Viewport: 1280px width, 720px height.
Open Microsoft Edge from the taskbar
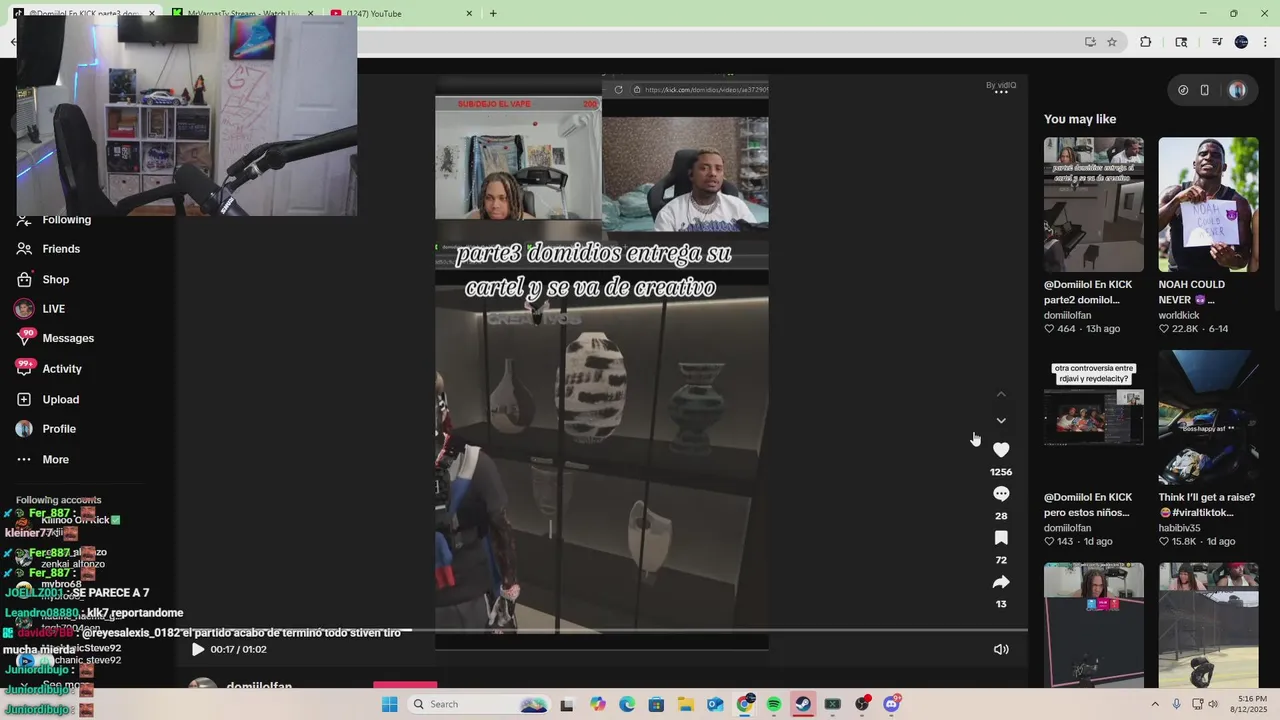click(627, 704)
